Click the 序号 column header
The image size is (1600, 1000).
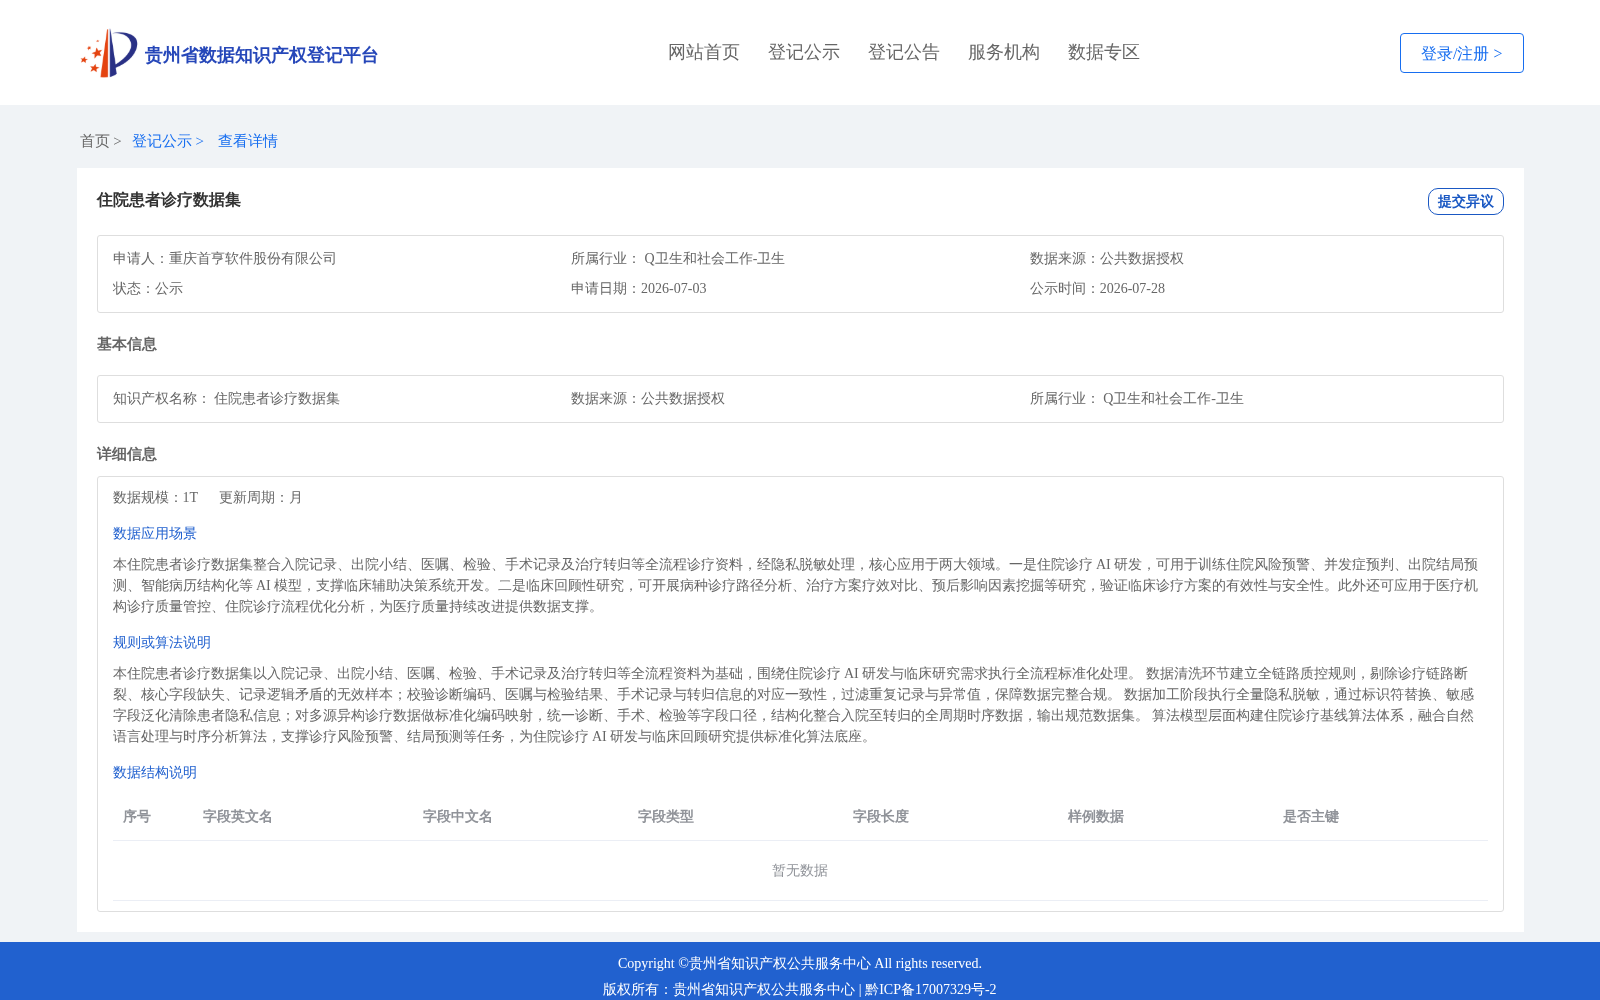tap(137, 816)
